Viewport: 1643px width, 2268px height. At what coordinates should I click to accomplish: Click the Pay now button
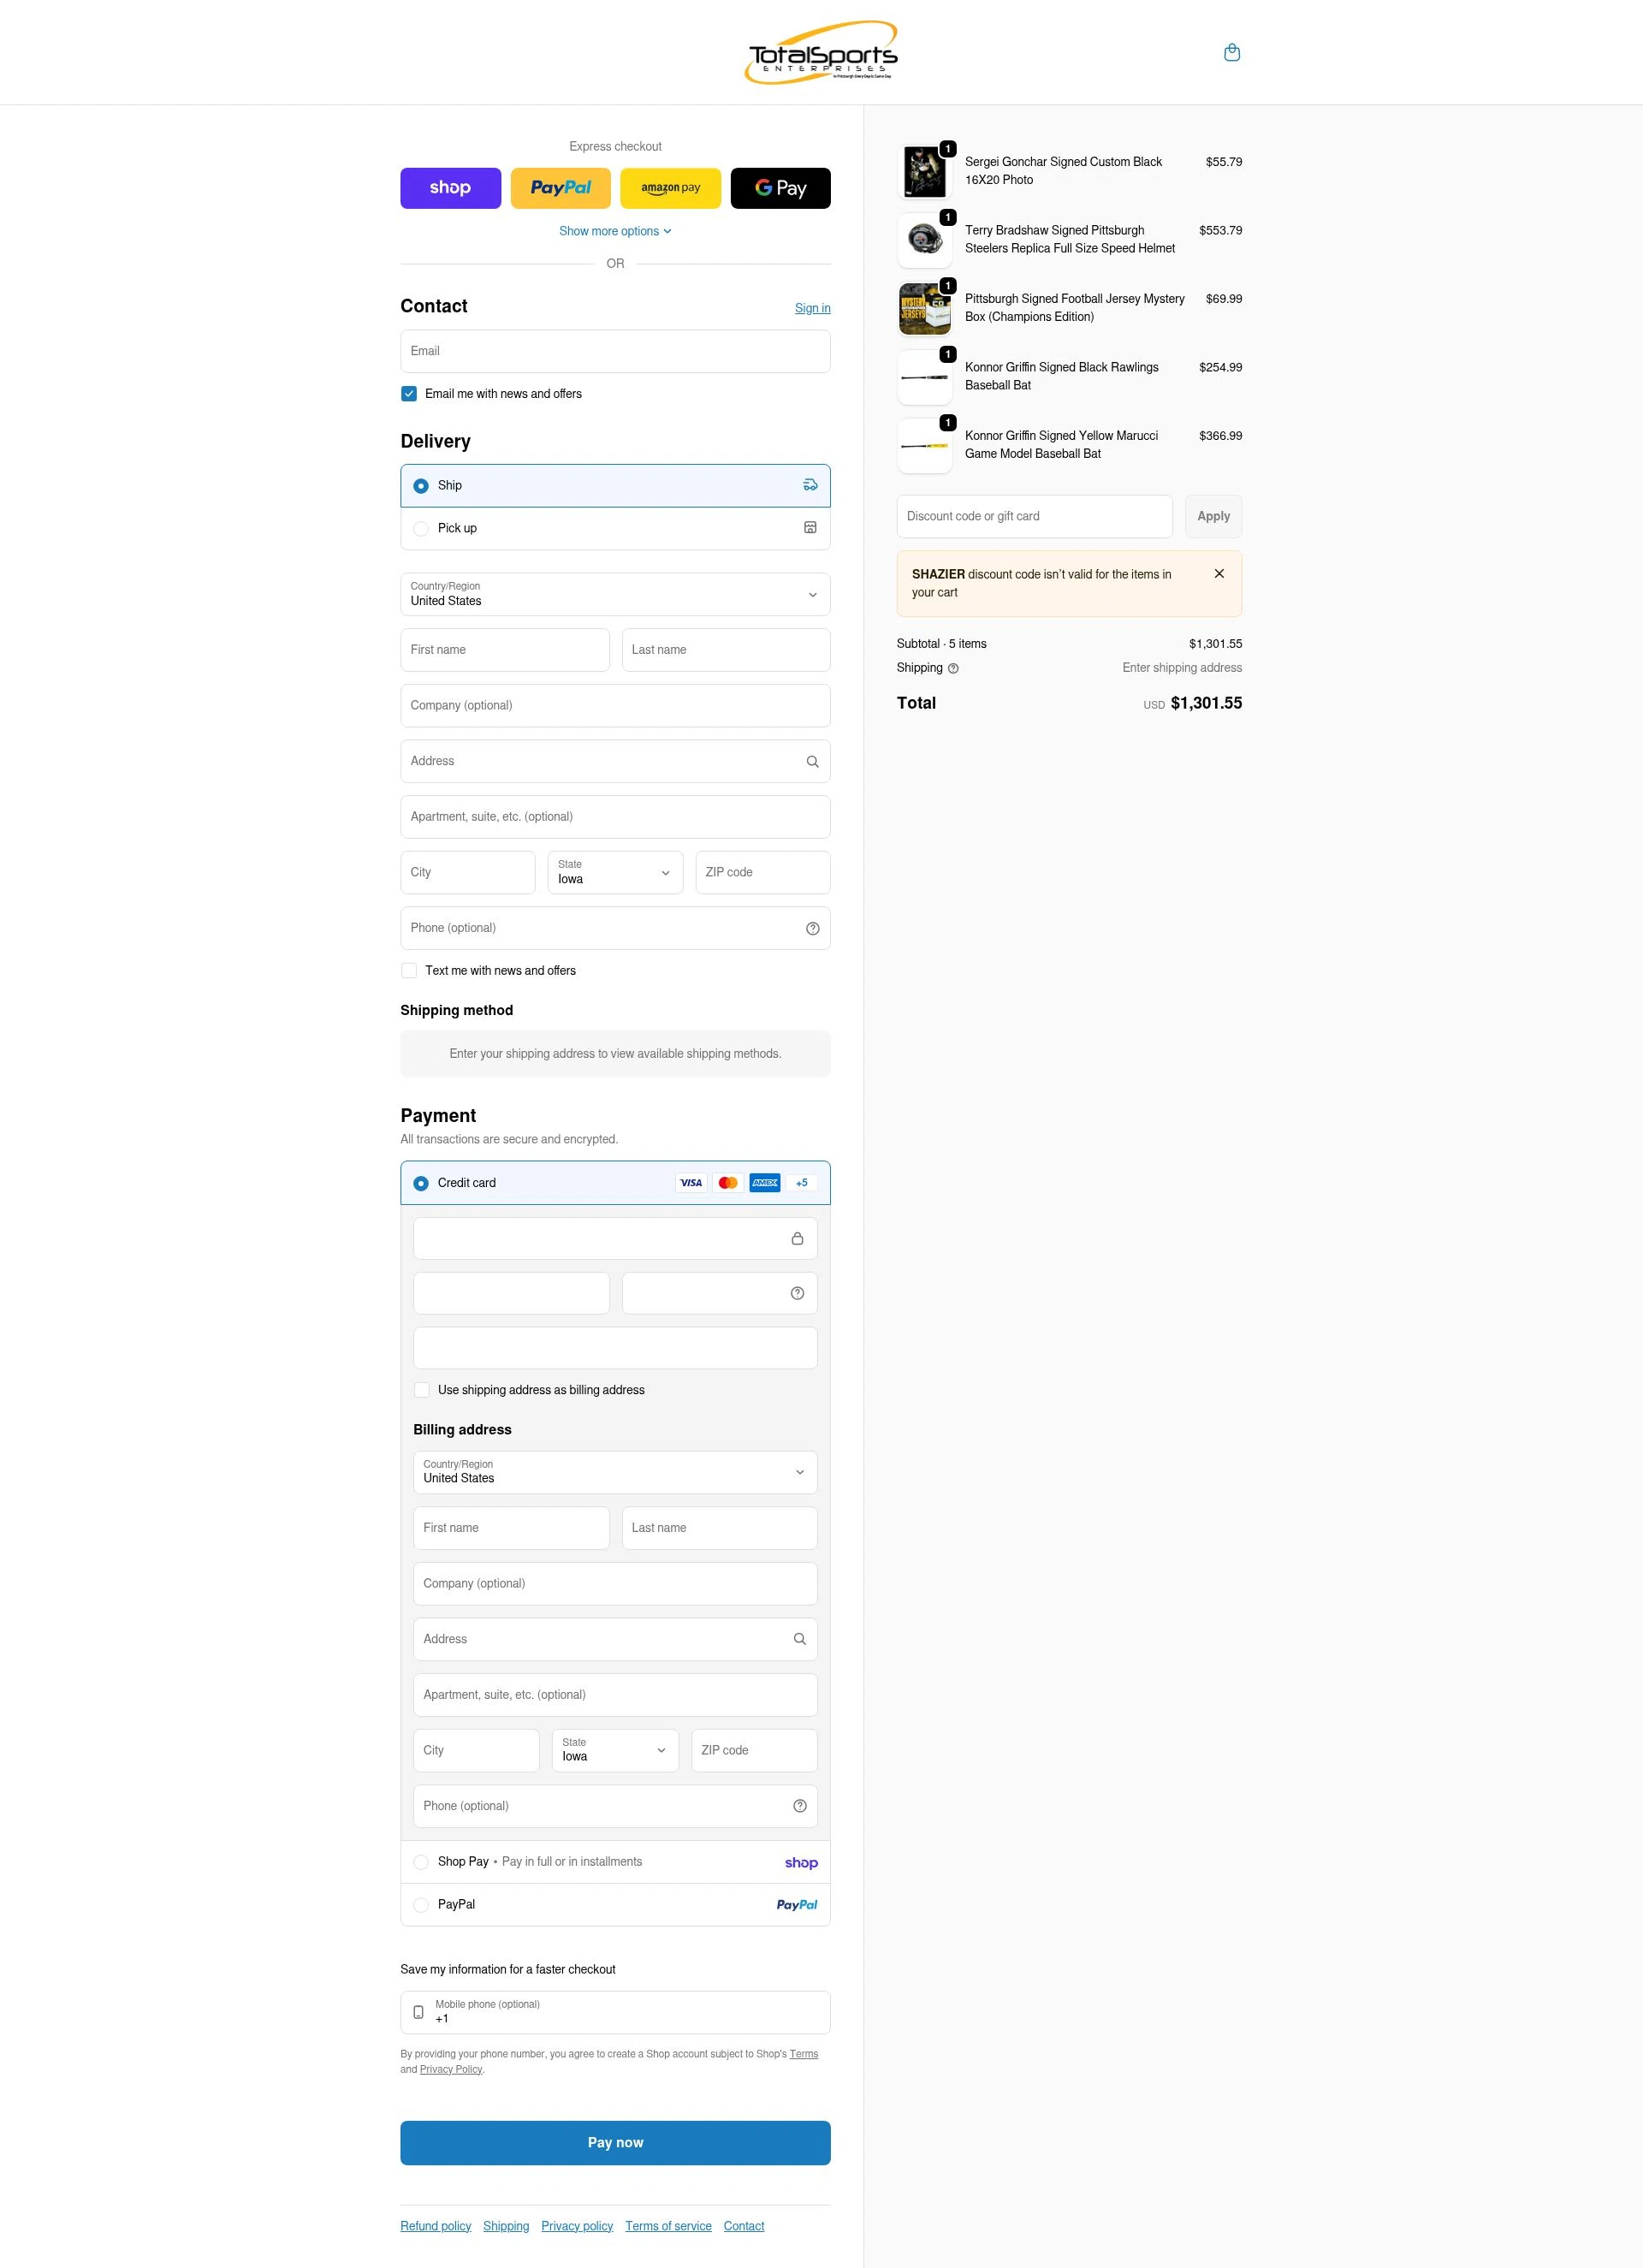click(x=615, y=2142)
